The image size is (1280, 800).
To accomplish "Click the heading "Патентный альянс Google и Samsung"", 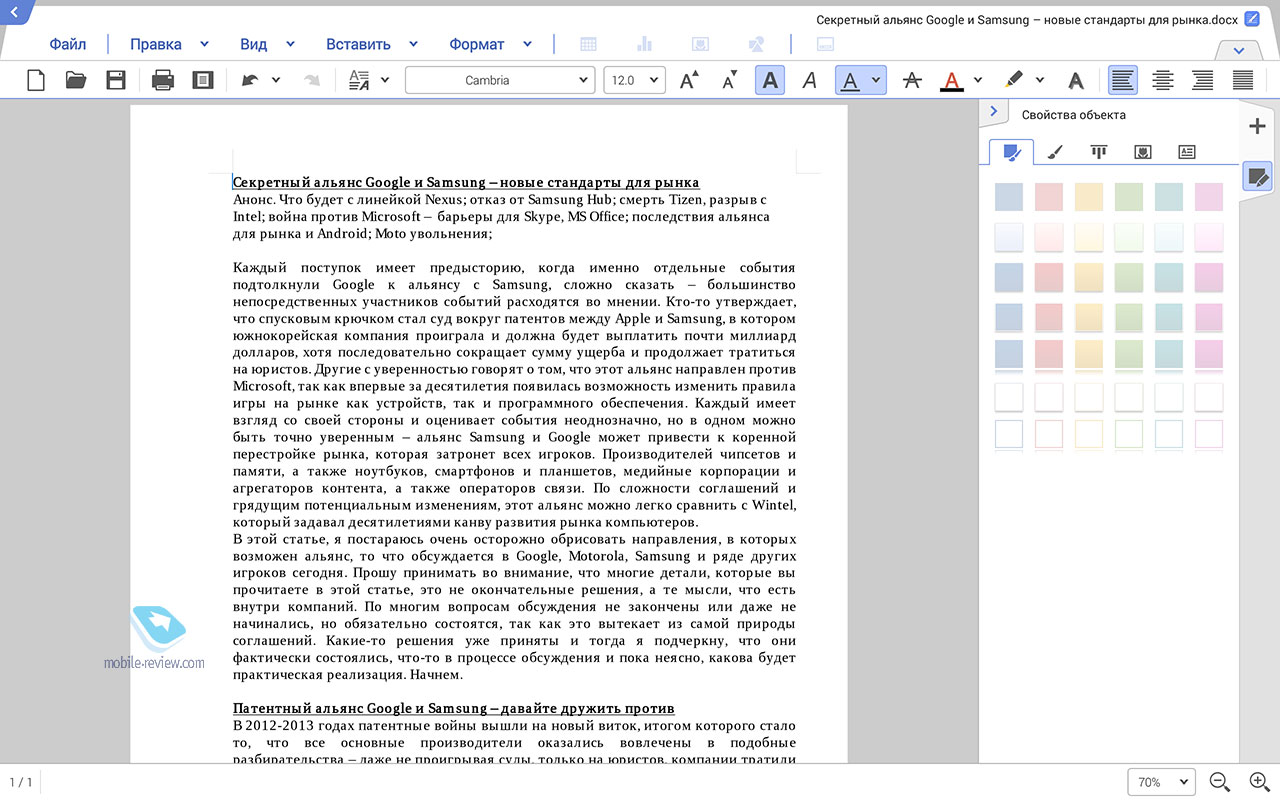I will pos(454,708).
